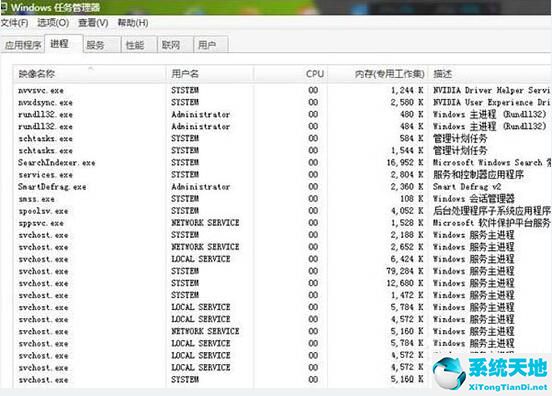Sort by 用户名 column header
The image size is (552, 396).
(x=210, y=74)
